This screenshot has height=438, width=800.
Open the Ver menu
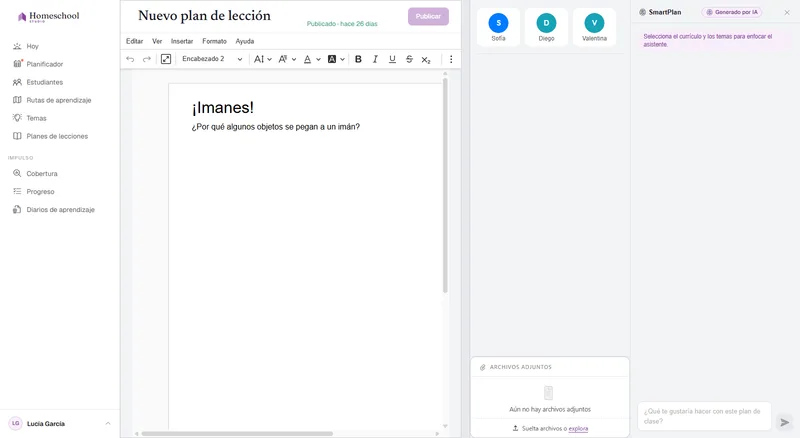point(157,41)
